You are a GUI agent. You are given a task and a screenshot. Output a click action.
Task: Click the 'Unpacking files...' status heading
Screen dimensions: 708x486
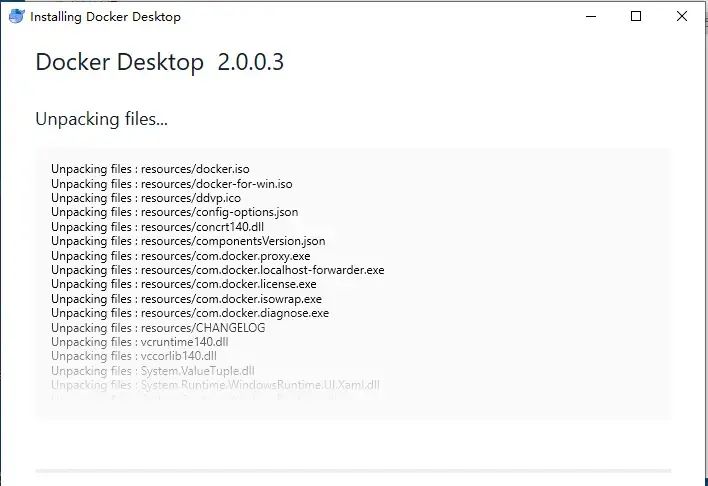[102, 119]
